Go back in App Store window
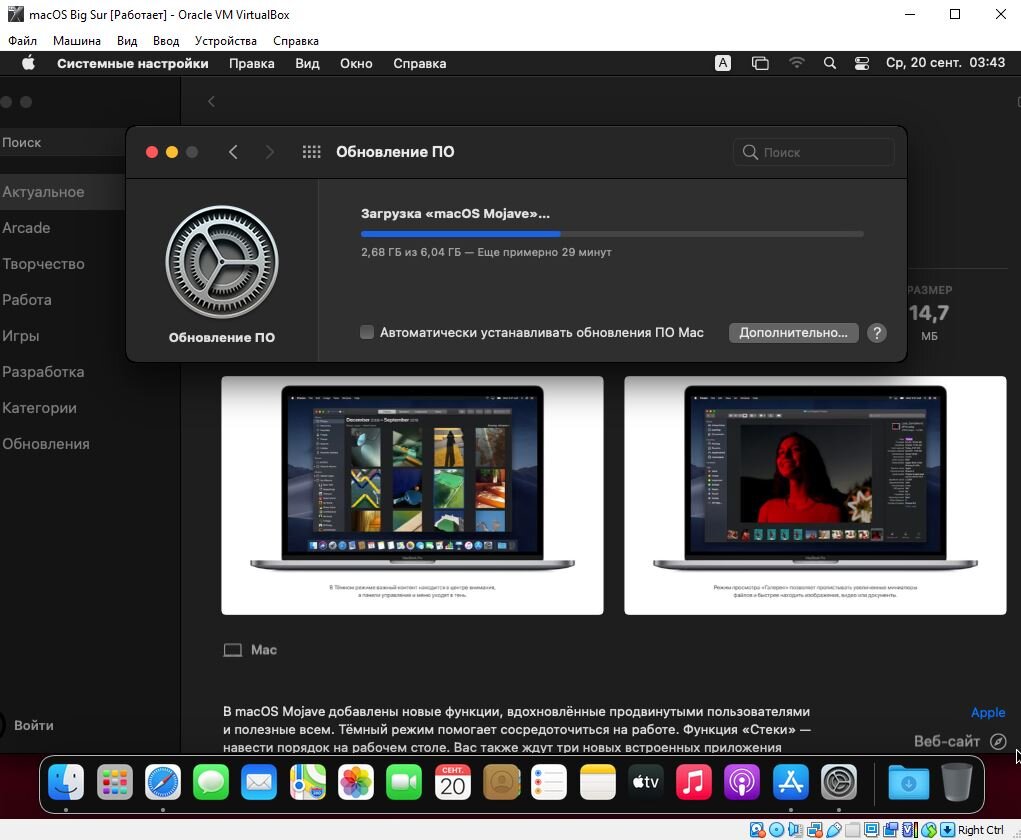The width and height of the screenshot is (1021, 840). [211, 102]
